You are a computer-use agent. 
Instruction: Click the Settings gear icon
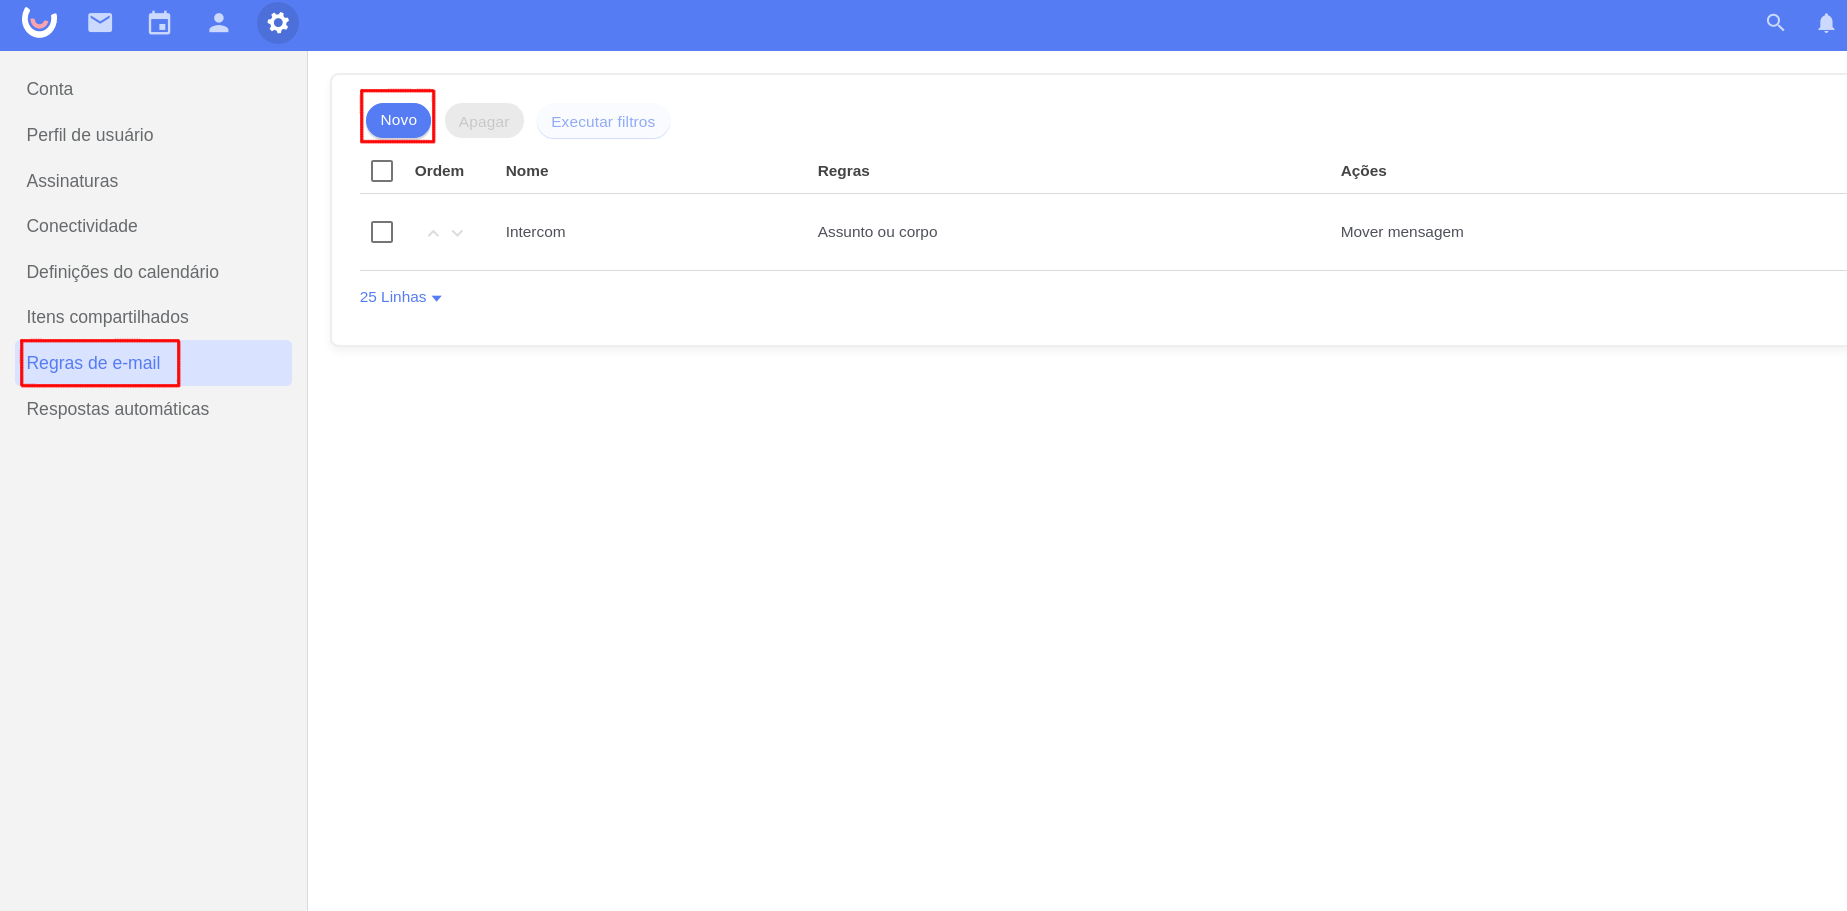(278, 23)
